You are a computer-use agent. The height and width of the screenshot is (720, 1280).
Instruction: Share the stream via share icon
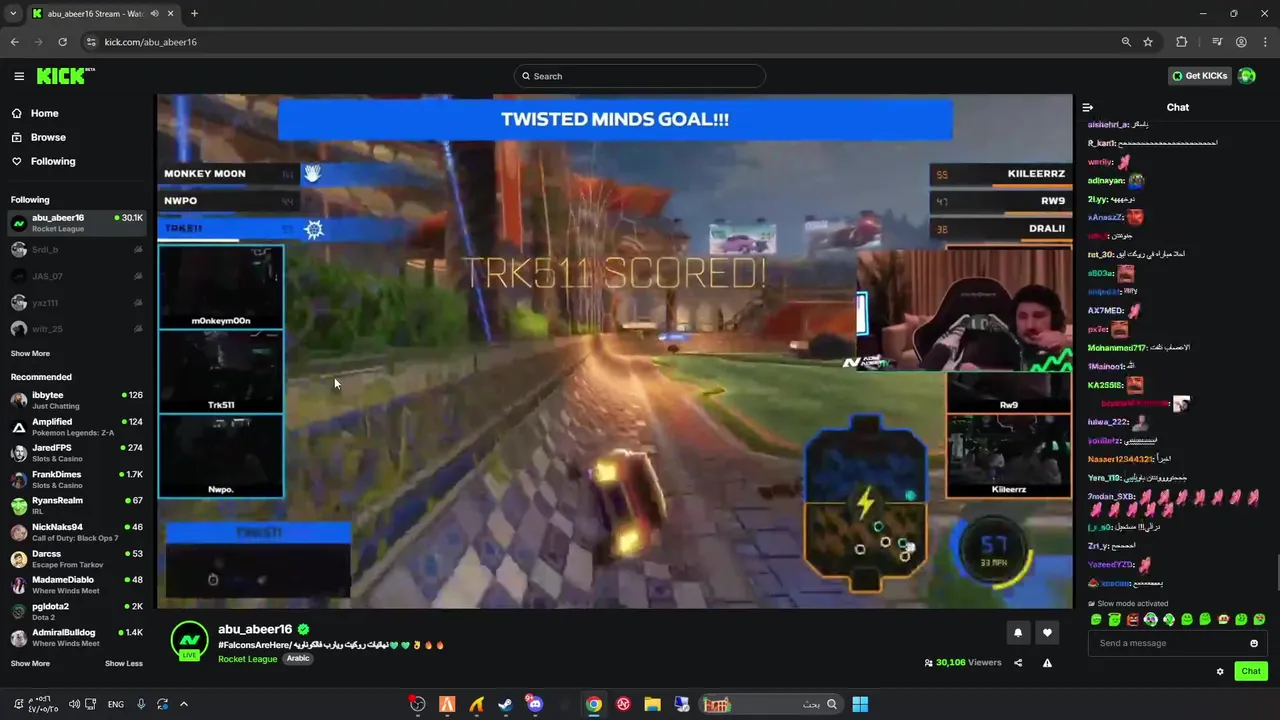click(x=1018, y=662)
